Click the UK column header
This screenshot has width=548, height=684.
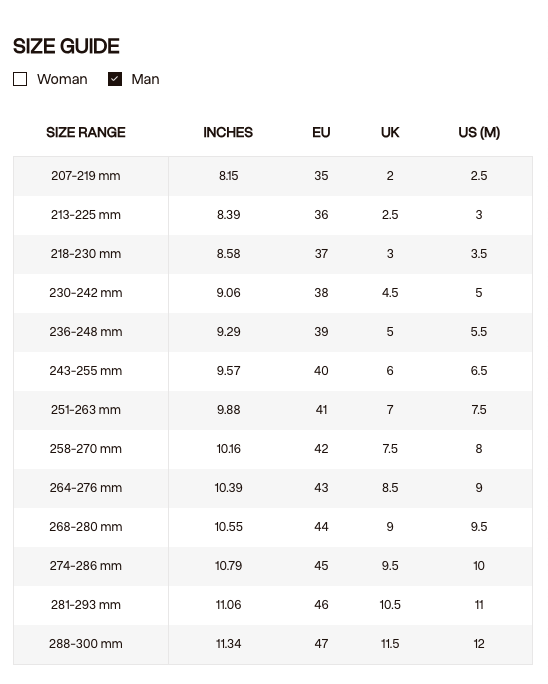coord(390,132)
